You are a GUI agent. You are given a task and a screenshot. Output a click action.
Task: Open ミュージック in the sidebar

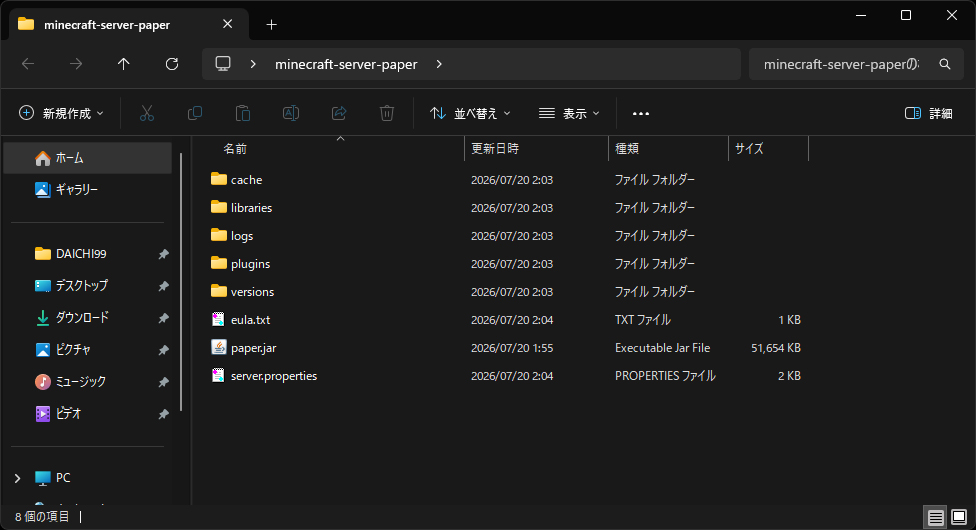(x=88, y=382)
